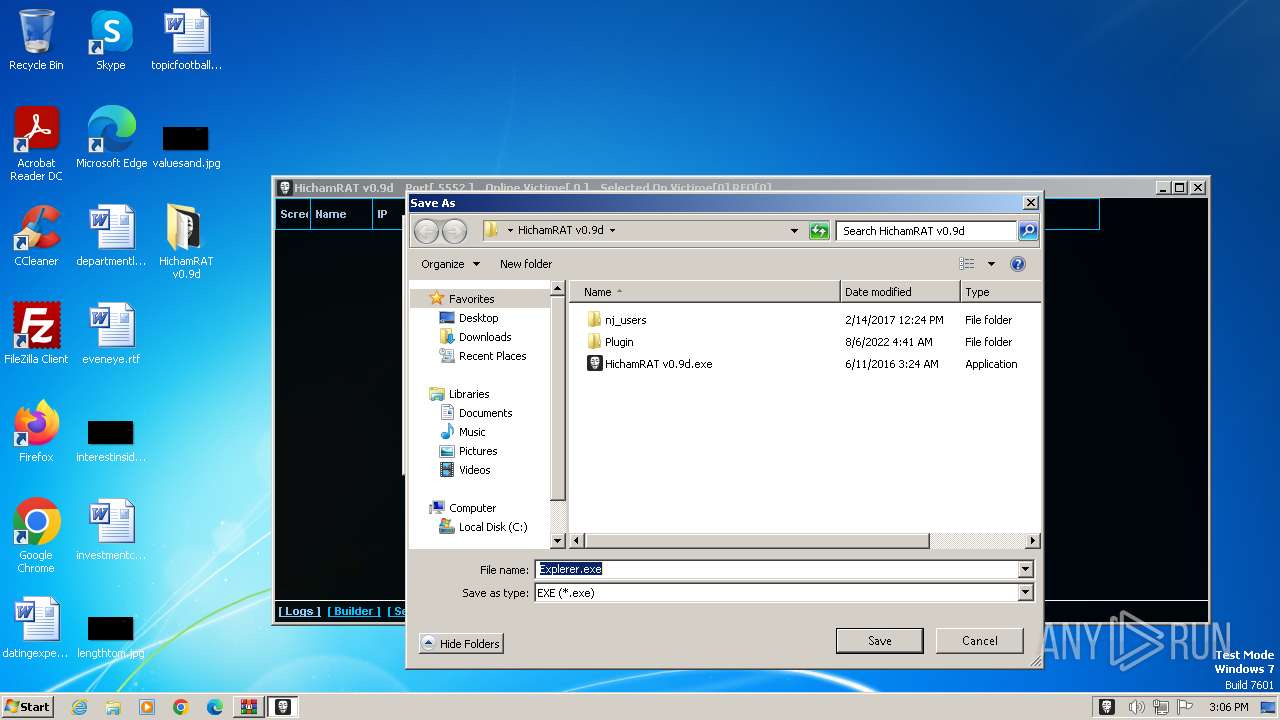Screen dimensions: 1280x720
Task: Open the address path history dropdown
Action: tap(795, 231)
